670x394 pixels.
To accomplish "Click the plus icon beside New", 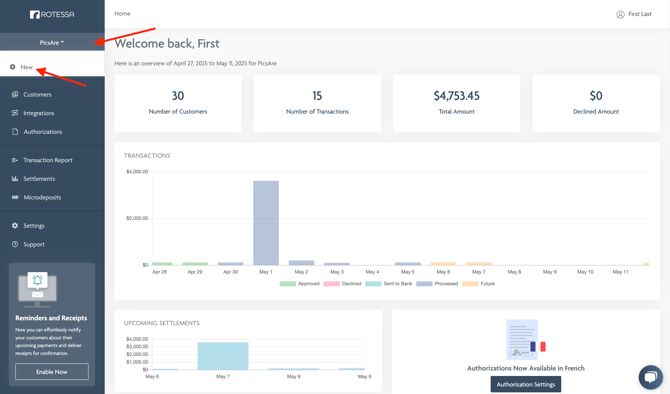I will click(x=12, y=67).
